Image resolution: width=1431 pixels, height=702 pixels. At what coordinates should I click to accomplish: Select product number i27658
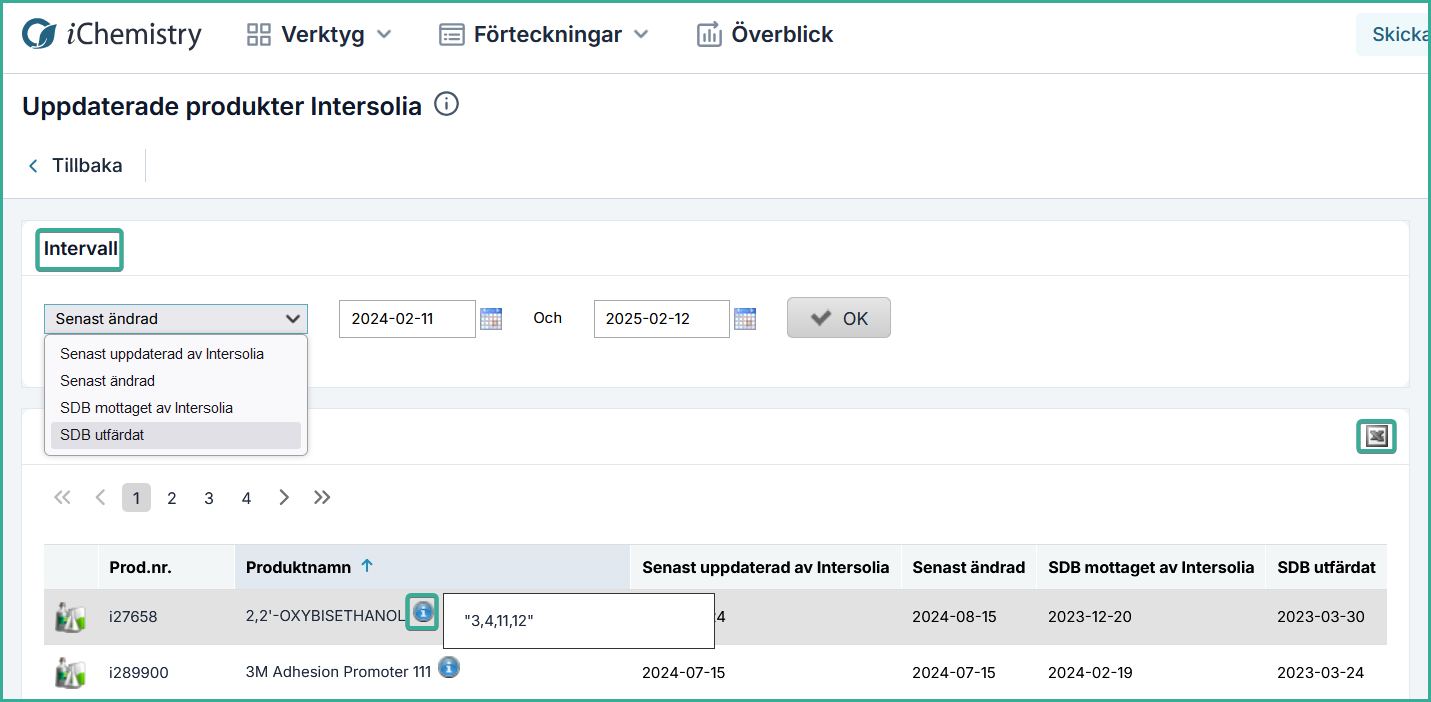click(x=133, y=617)
